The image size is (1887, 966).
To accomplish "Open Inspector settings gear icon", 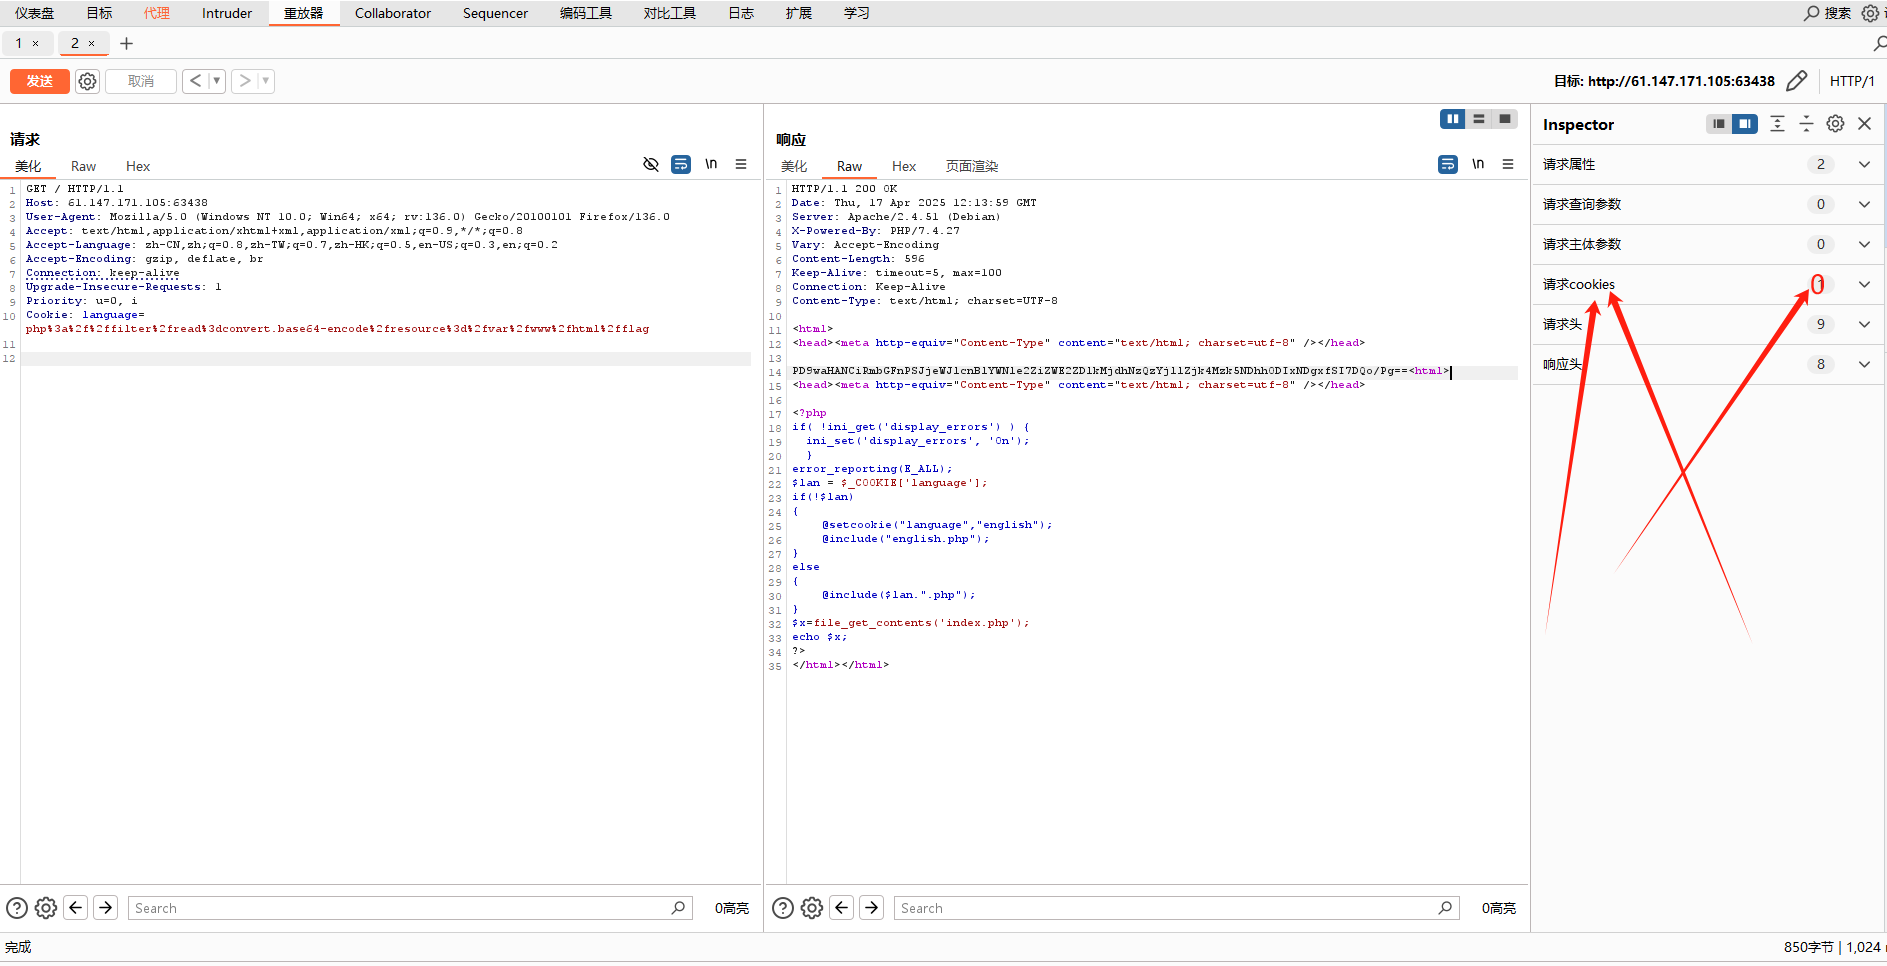I will [x=1835, y=124].
